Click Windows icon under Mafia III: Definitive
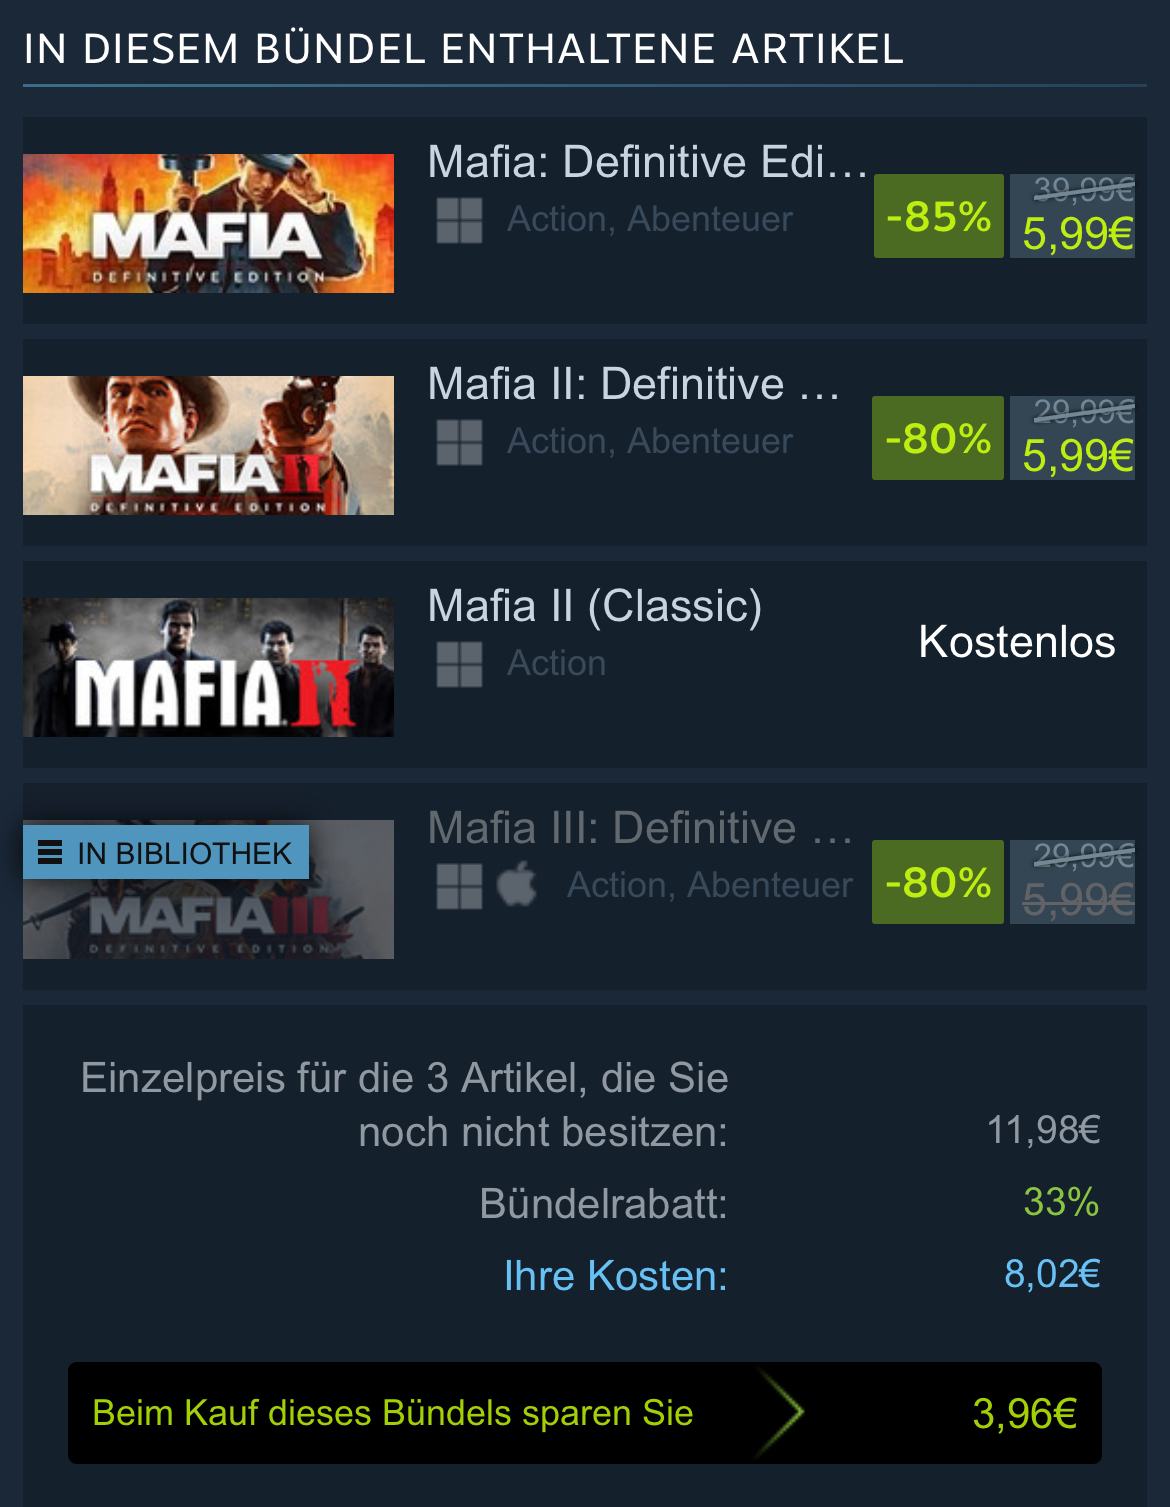Screen dimensions: 1170x1507 pyautogui.click(x=459, y=886)
